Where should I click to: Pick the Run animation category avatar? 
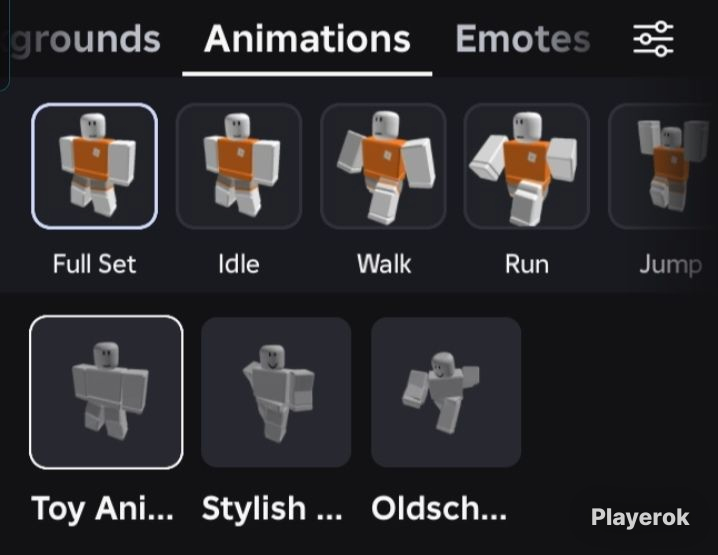(x=527, y=166)
